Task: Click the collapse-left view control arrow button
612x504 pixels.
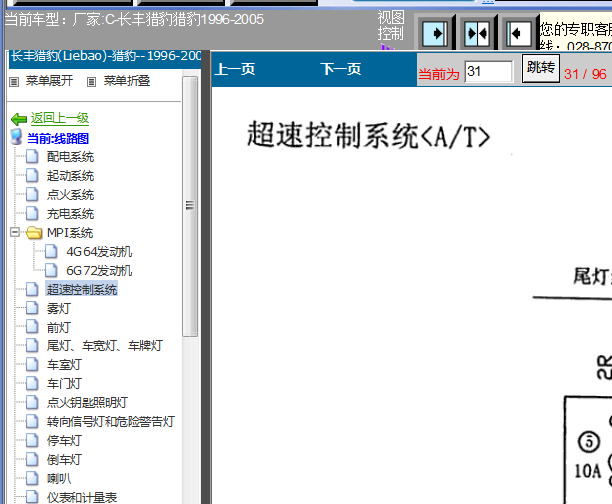Action: [519, 33]
